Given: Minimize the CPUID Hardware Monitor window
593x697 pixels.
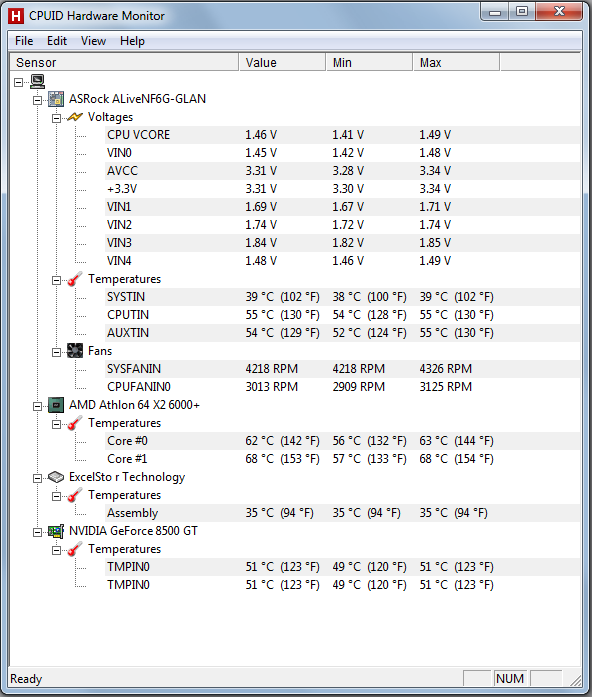Looking at the screenshot, I should coord(495,12).
